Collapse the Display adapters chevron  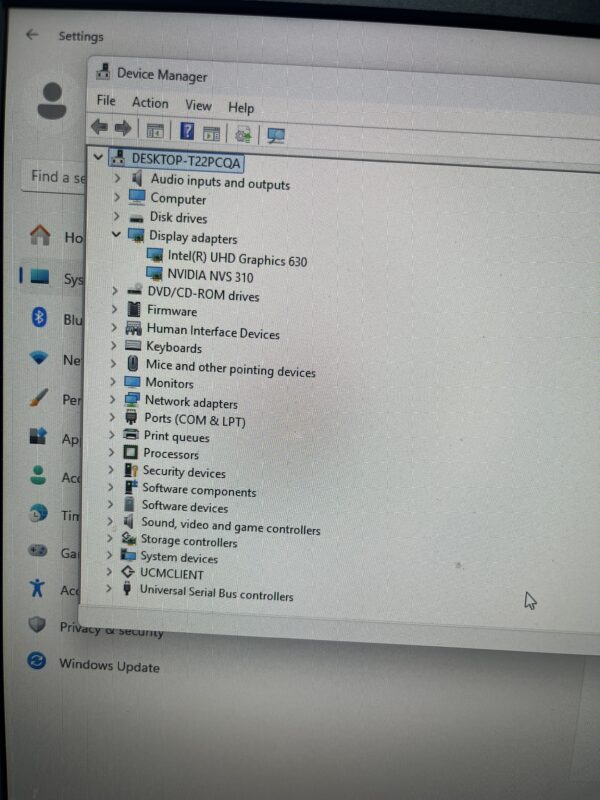[116, 234]
